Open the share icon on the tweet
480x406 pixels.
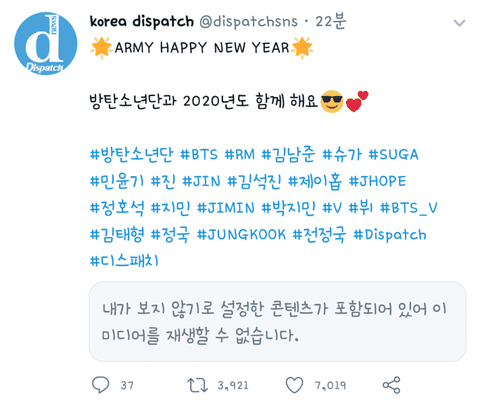pyautogui.click(x=391, y=385)
